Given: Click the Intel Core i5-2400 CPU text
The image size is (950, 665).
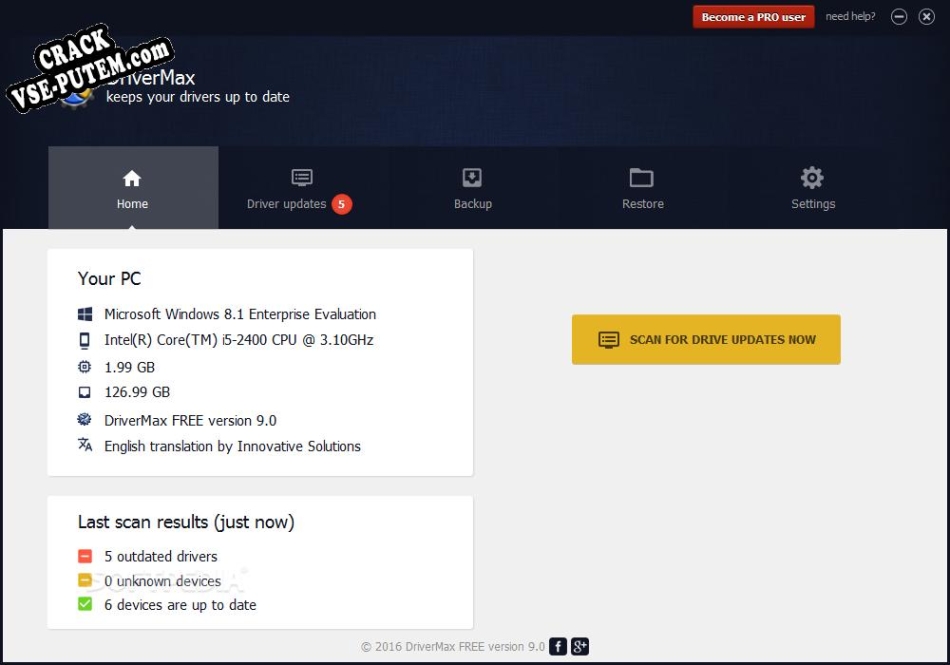Looking at the screenshot, I should [239, 340].
